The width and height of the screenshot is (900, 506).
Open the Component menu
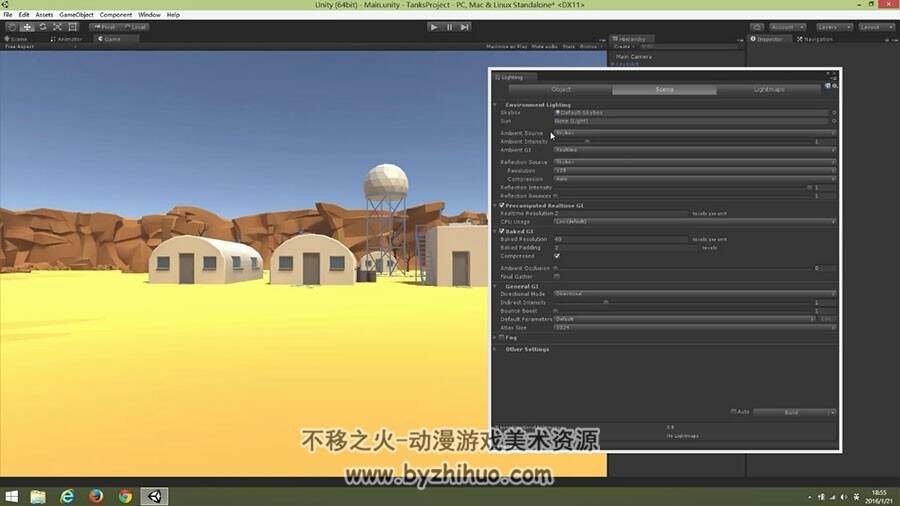(116, 15)
